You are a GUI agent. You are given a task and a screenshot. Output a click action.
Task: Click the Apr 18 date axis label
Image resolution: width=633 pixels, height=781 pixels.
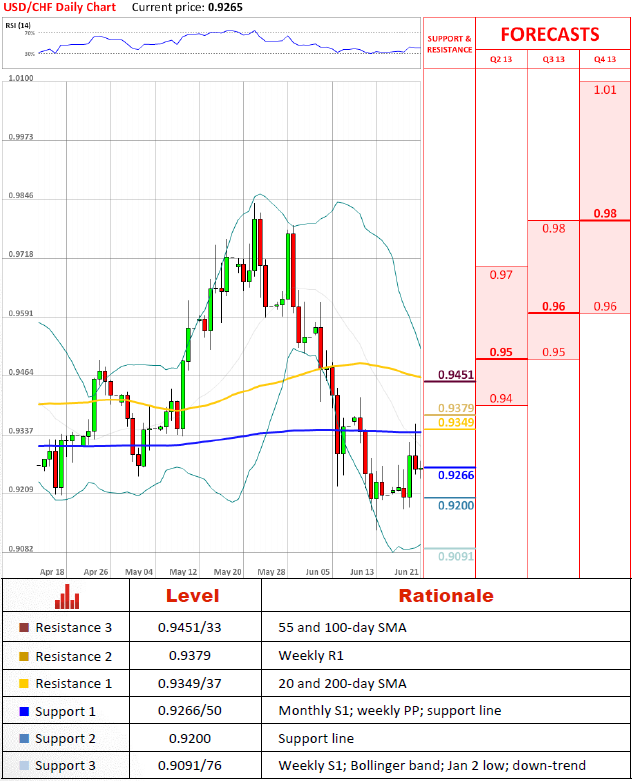coord(52,572)
